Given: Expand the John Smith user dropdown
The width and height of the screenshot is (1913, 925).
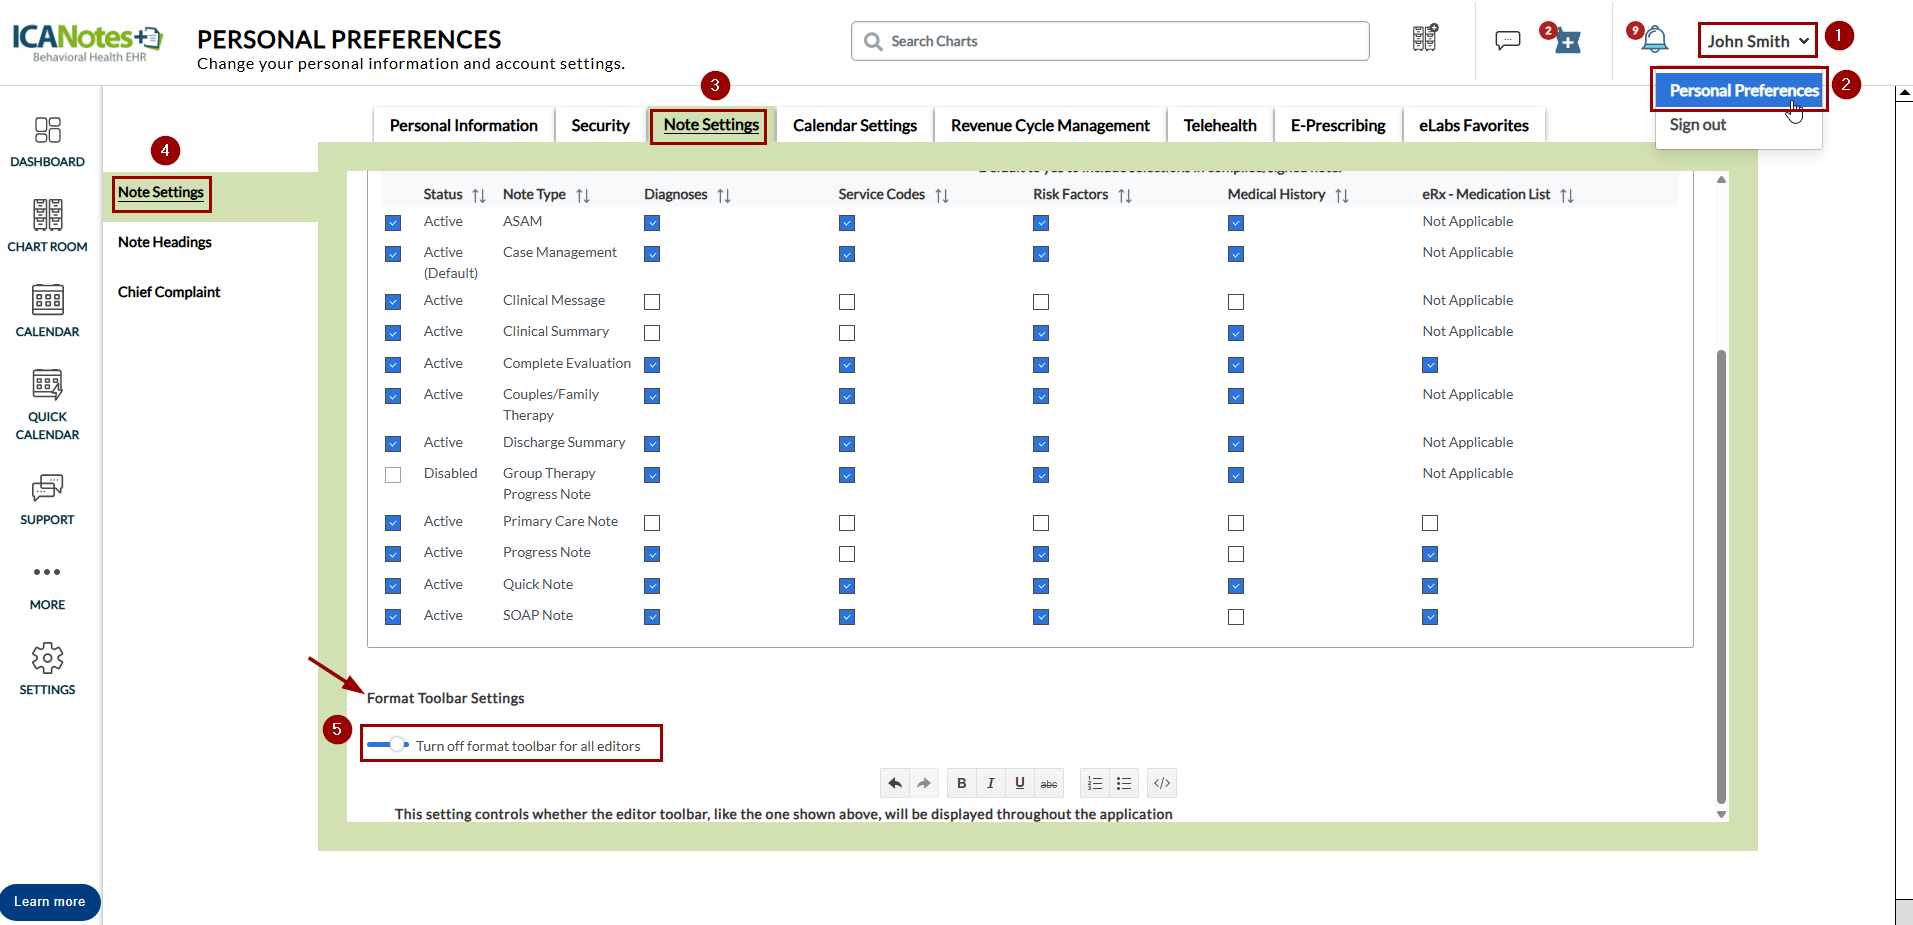Looking at the screenshot, I should tap(1757, 41).
